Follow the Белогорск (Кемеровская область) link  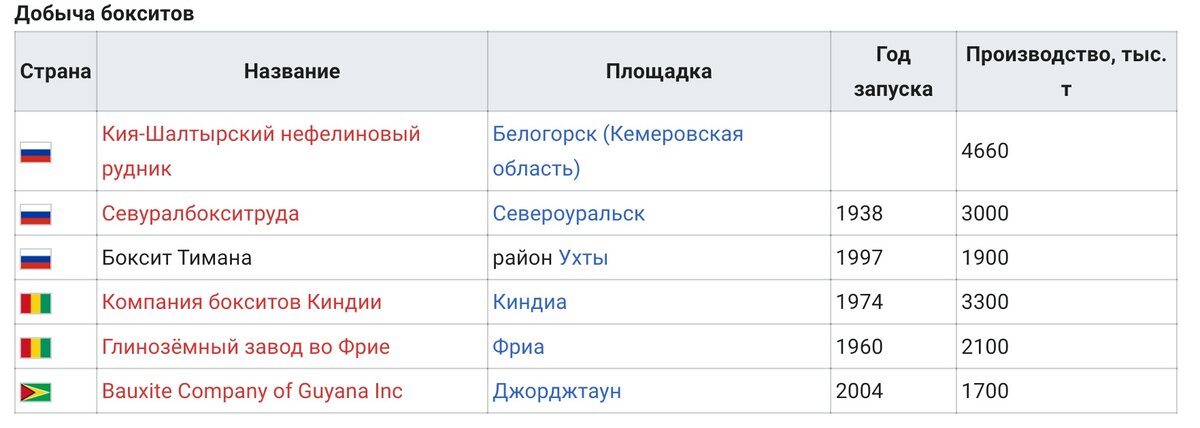(x=618, y=151)
